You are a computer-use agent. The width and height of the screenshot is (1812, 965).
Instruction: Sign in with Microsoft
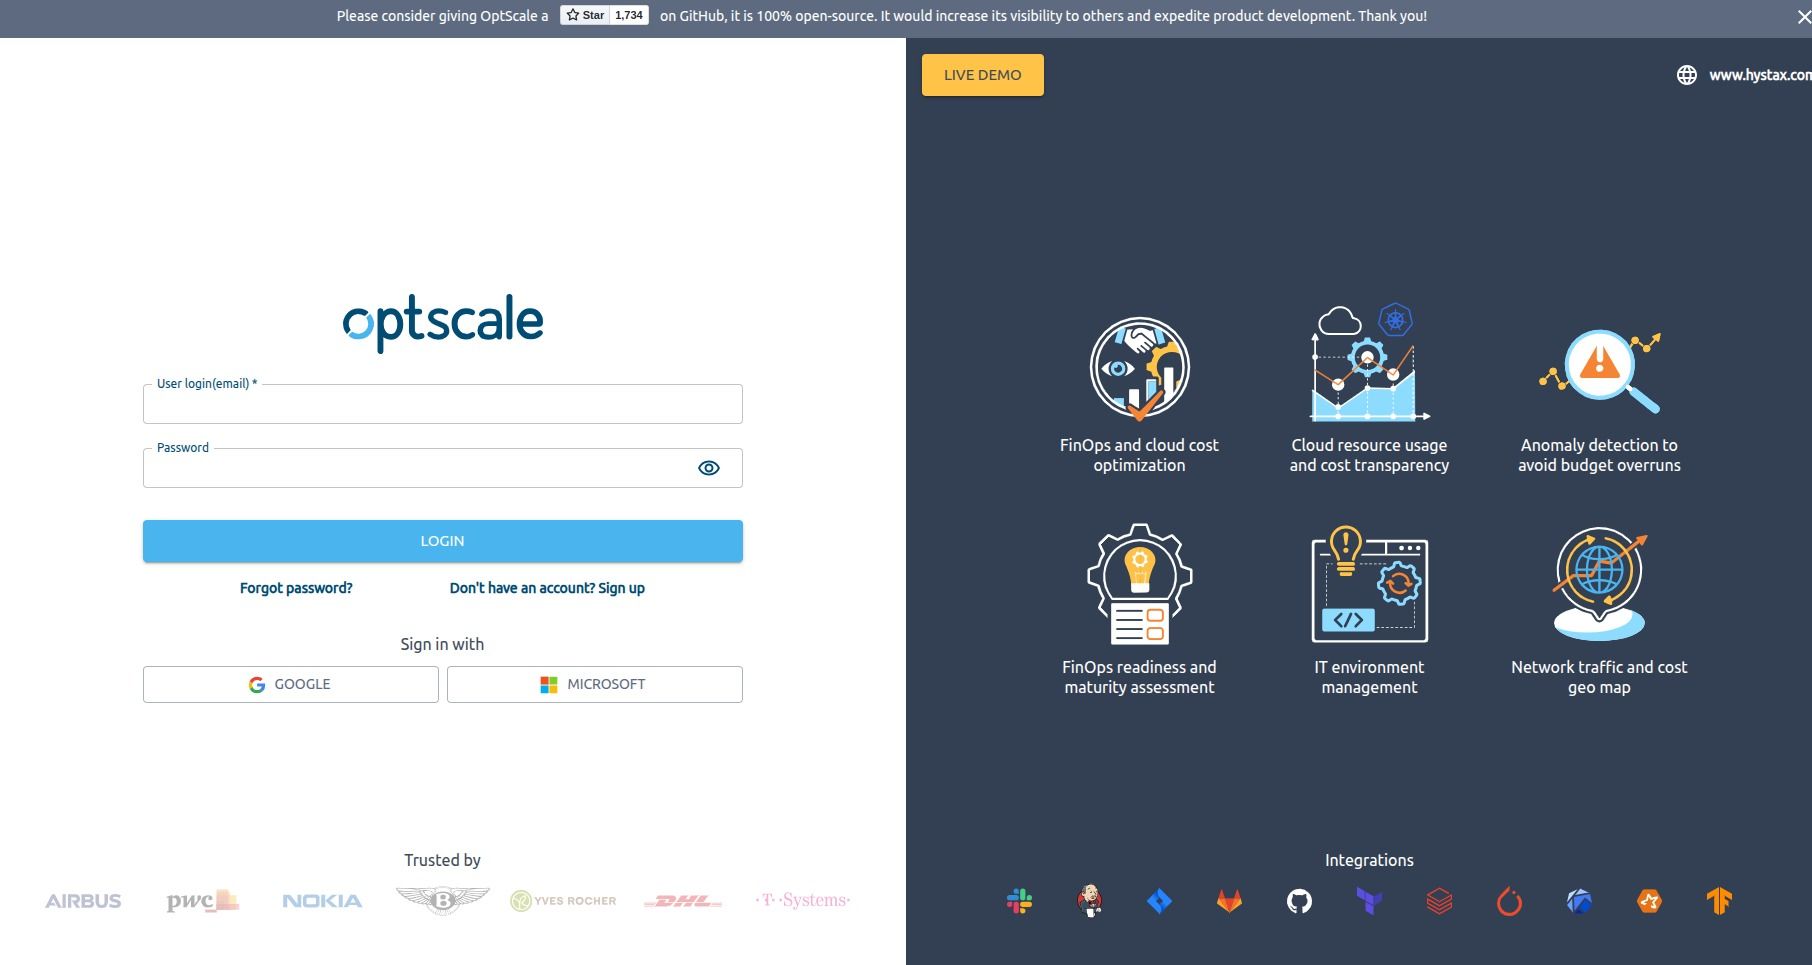pos(594,684)
